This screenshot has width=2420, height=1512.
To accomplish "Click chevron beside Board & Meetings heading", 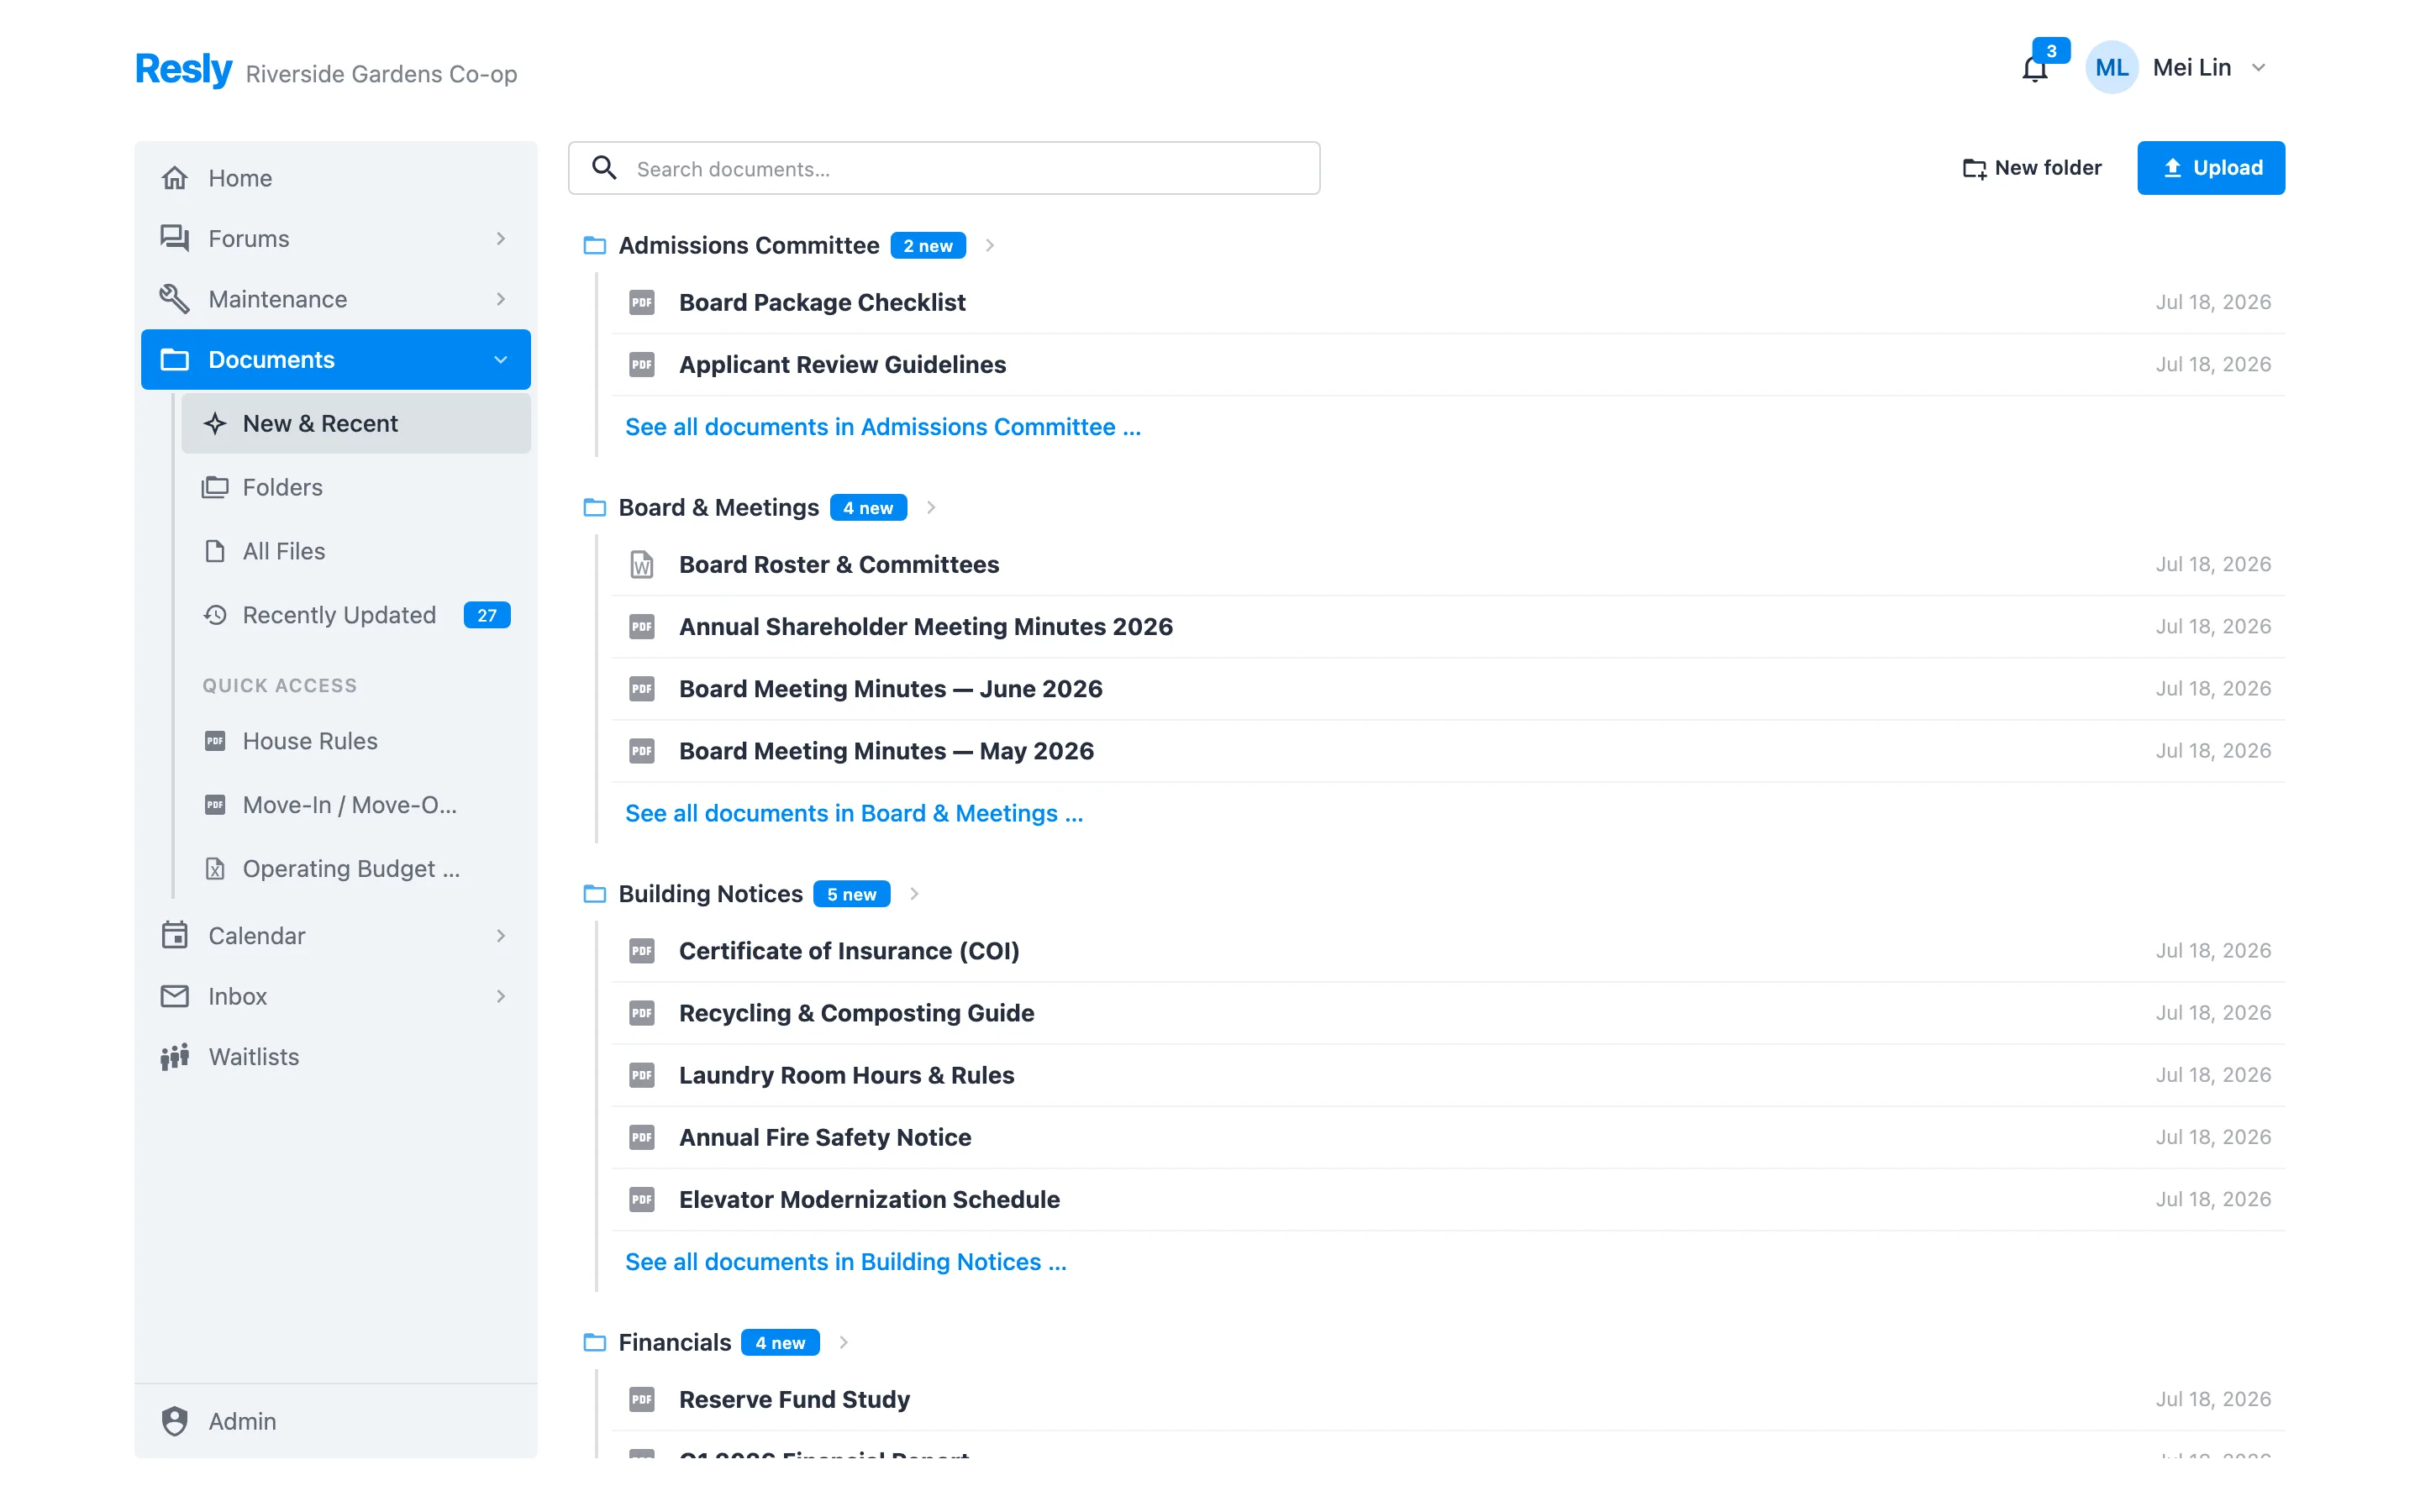I will coord(931,507).
